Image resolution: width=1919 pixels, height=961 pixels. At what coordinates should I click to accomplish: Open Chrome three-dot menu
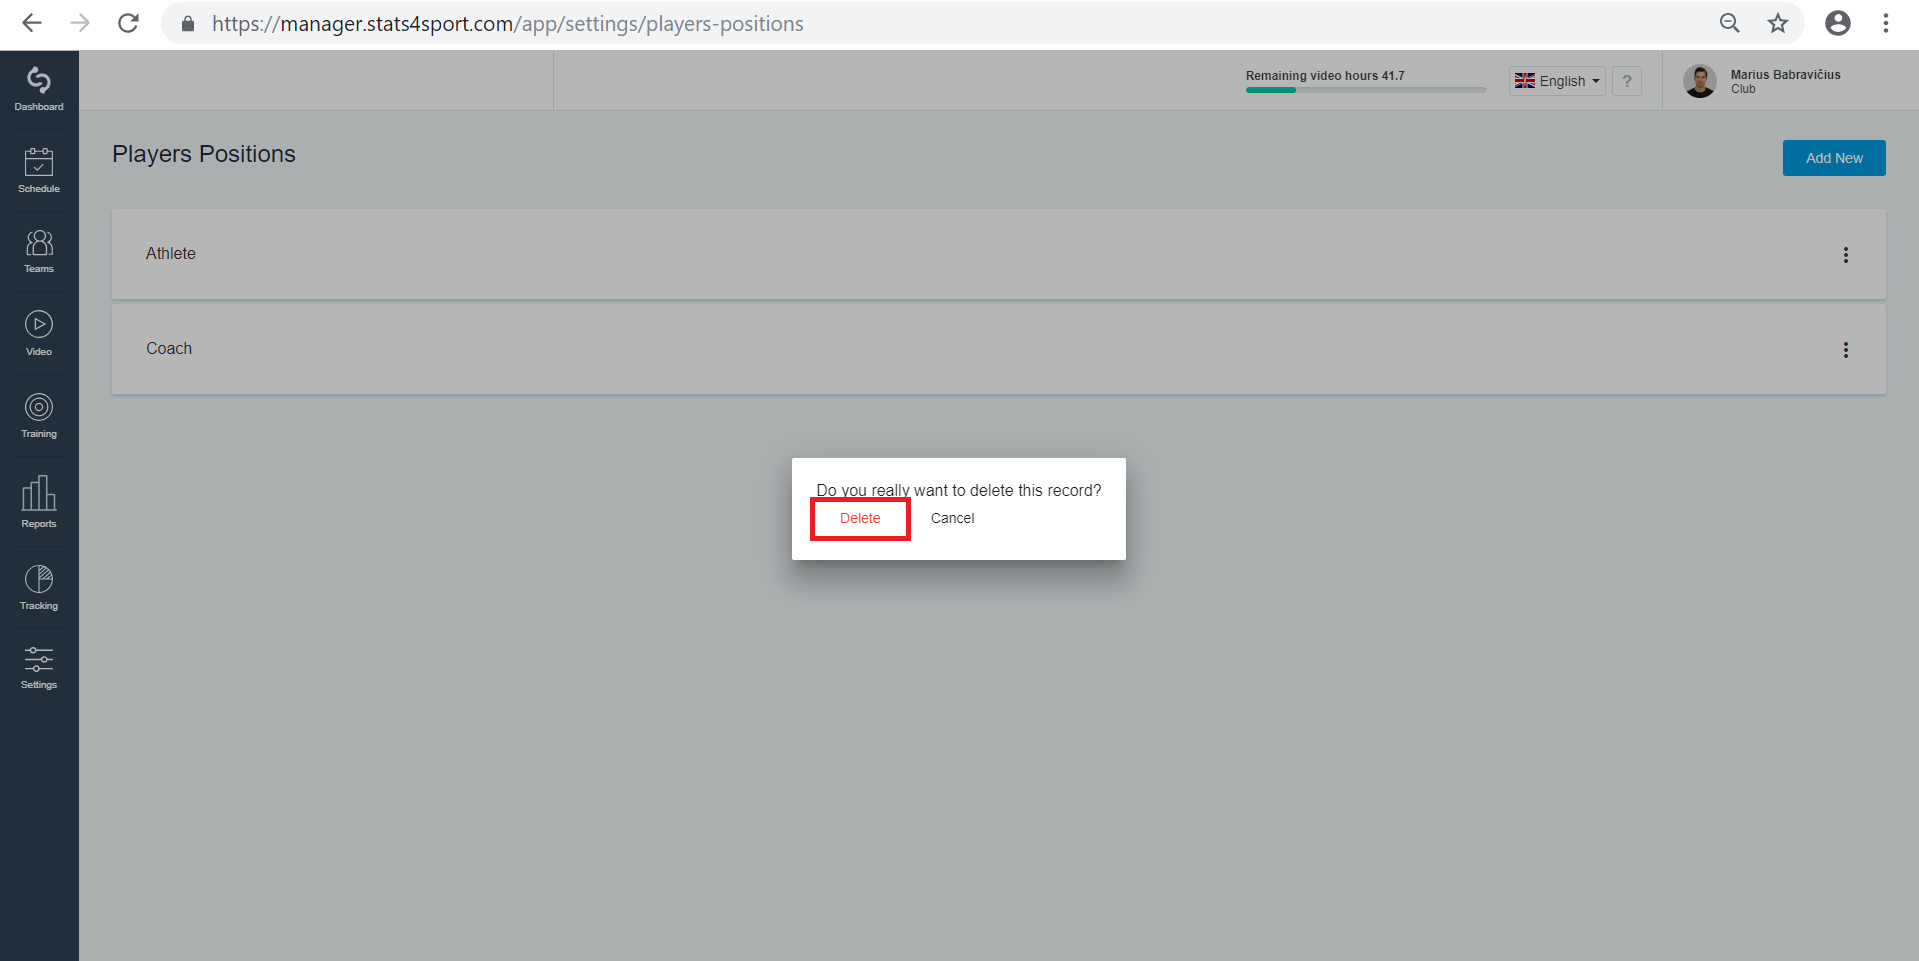tap(1886, 23)
